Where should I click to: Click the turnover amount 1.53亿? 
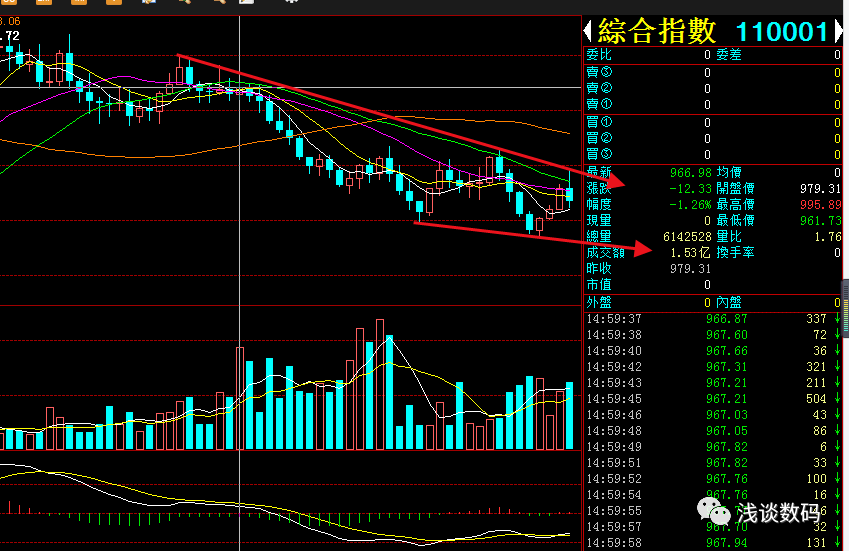[690, 253]
